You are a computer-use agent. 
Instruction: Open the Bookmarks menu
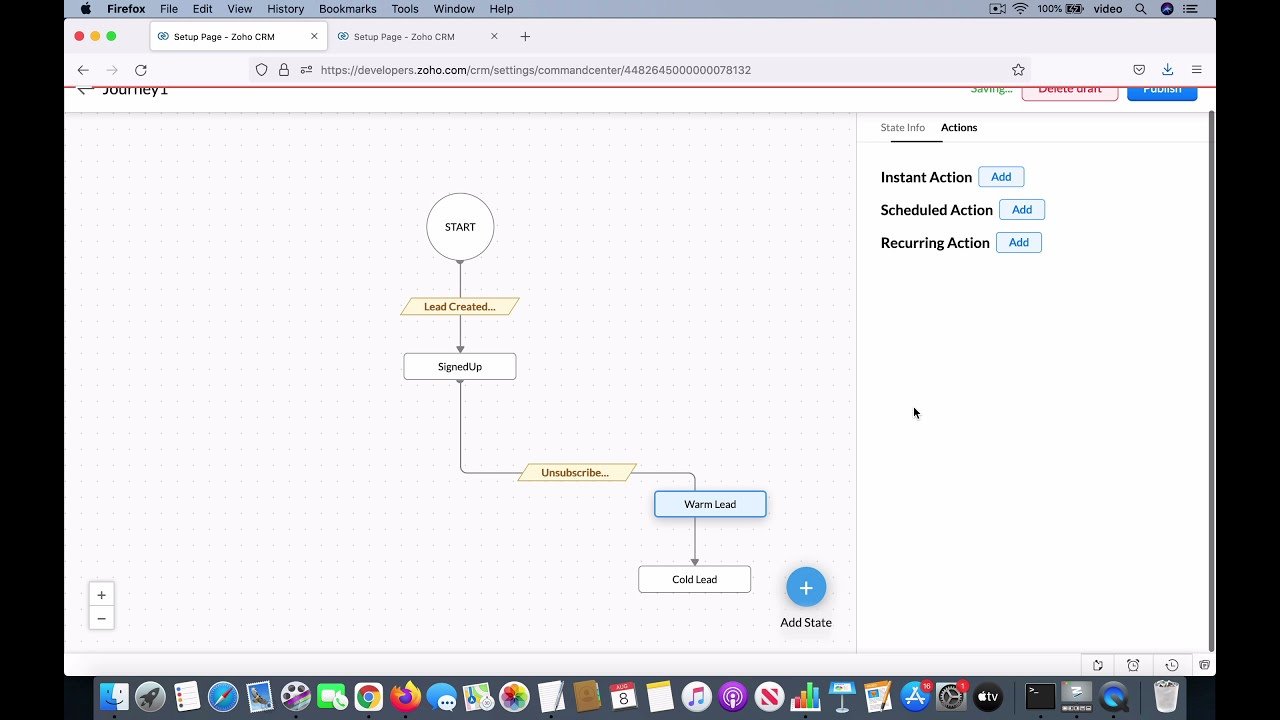tap(347, 9)
